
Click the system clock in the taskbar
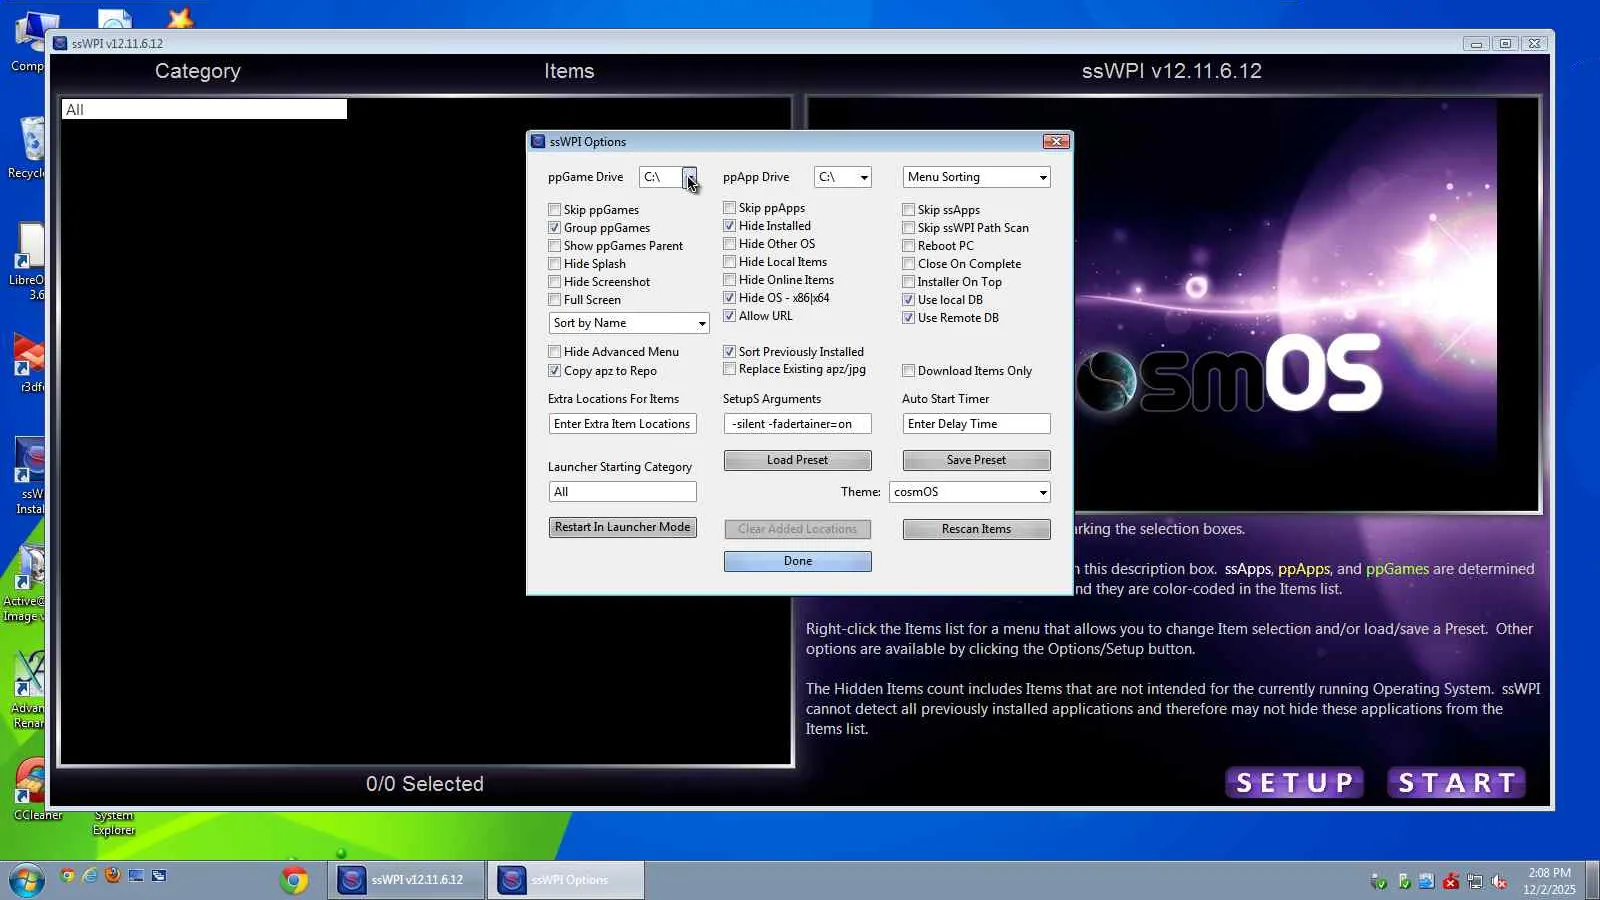(x=1549, y=881)
